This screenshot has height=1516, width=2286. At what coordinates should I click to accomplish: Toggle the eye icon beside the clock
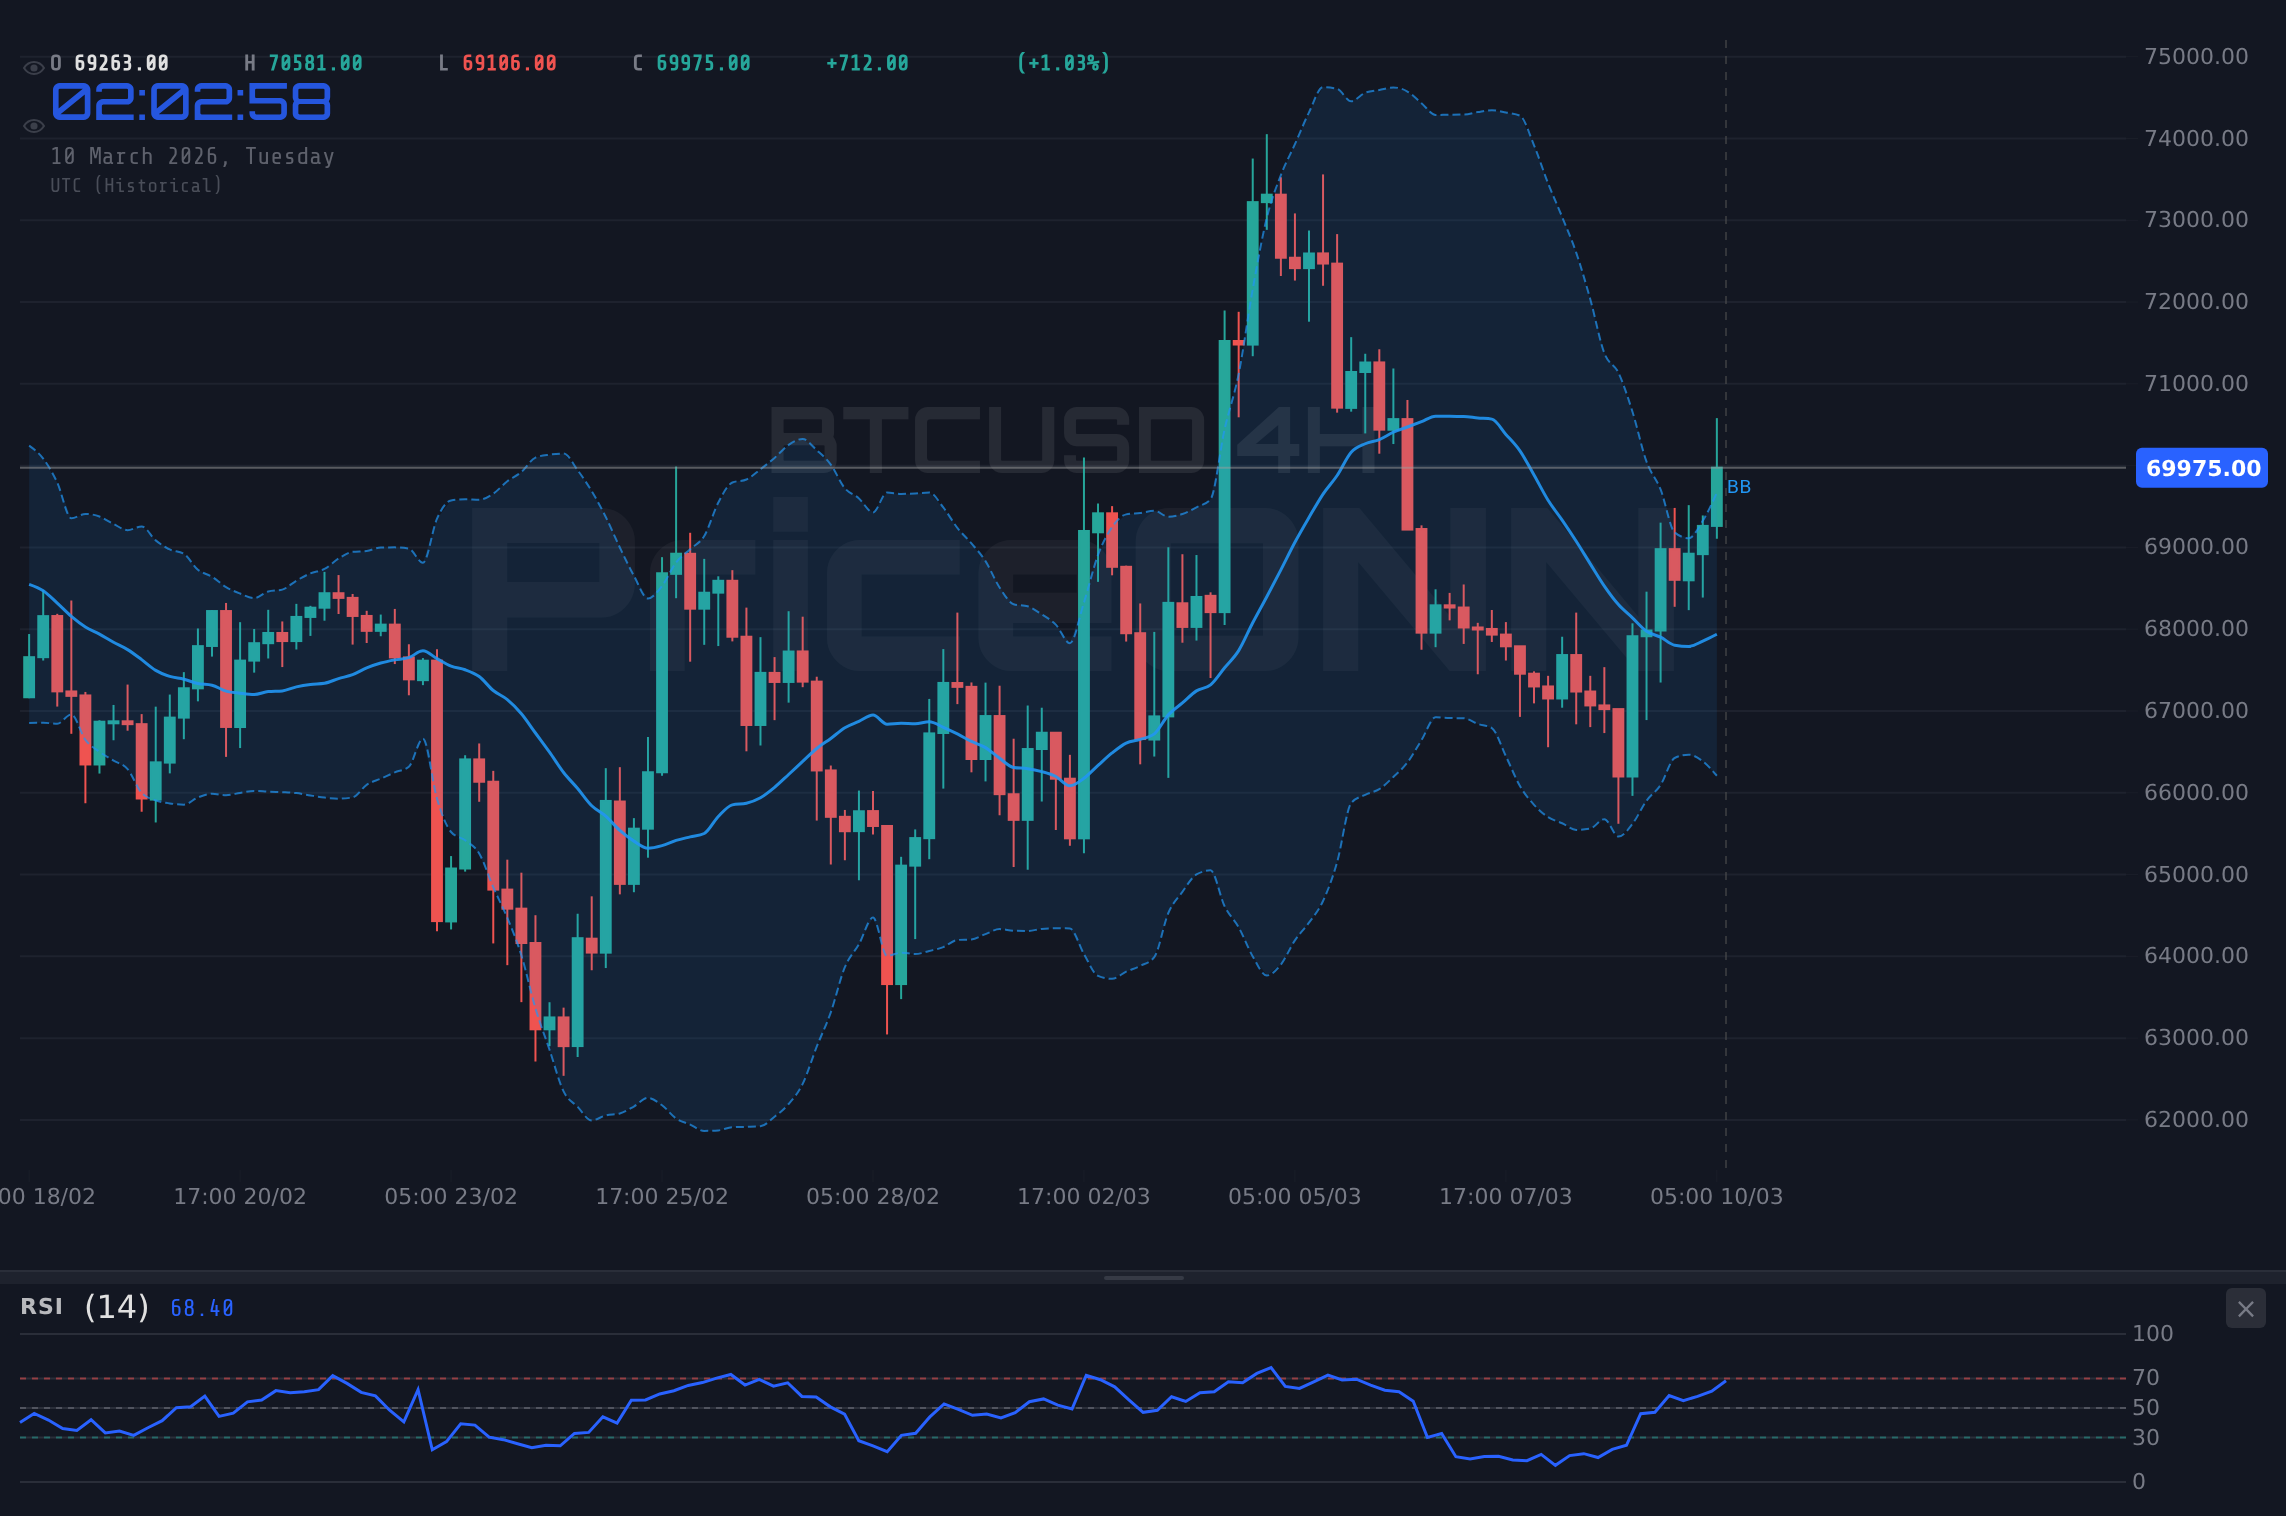click(x=34, y=126)
